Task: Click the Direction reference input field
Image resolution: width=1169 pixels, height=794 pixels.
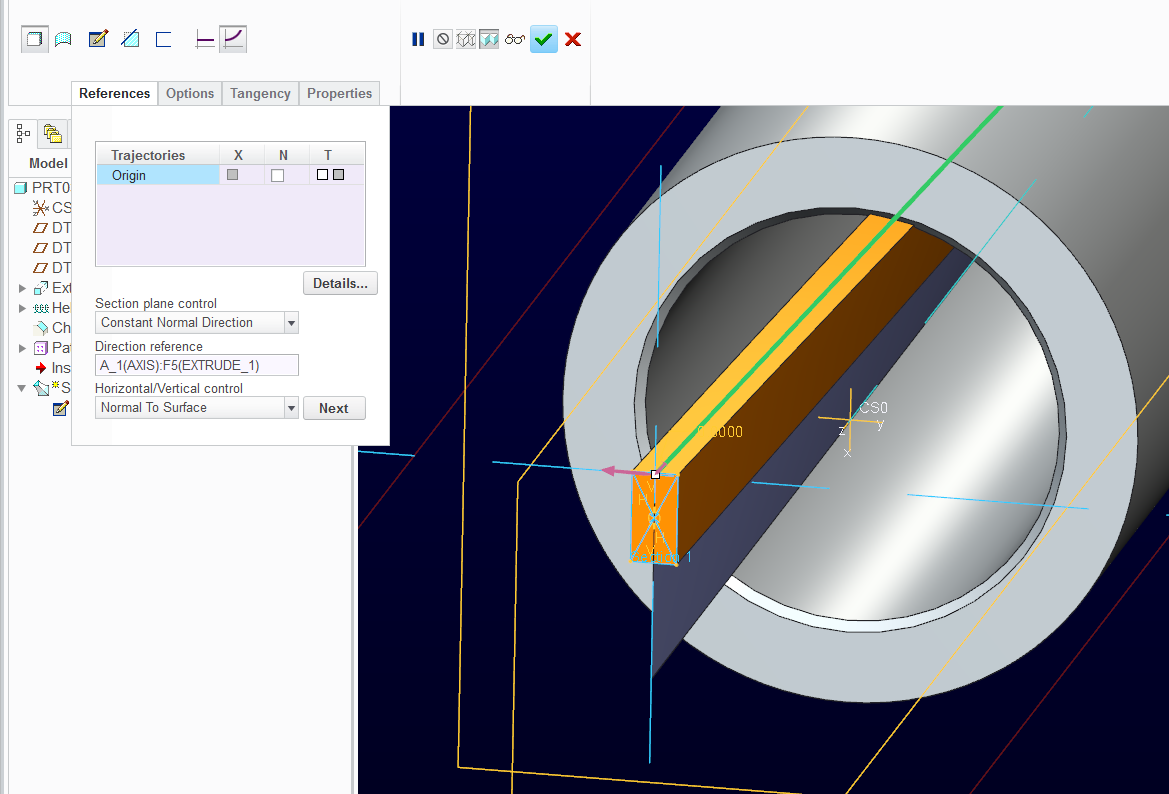Action: click(x=196, y=365)
